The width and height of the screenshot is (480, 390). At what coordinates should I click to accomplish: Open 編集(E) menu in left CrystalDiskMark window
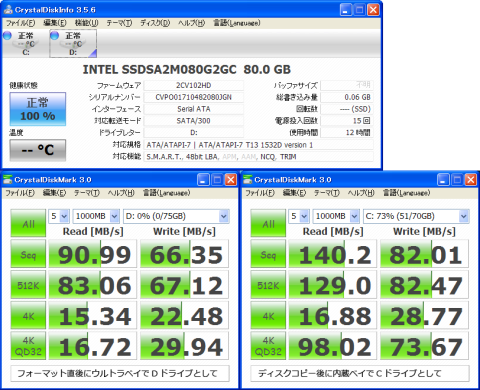(55, 193)
